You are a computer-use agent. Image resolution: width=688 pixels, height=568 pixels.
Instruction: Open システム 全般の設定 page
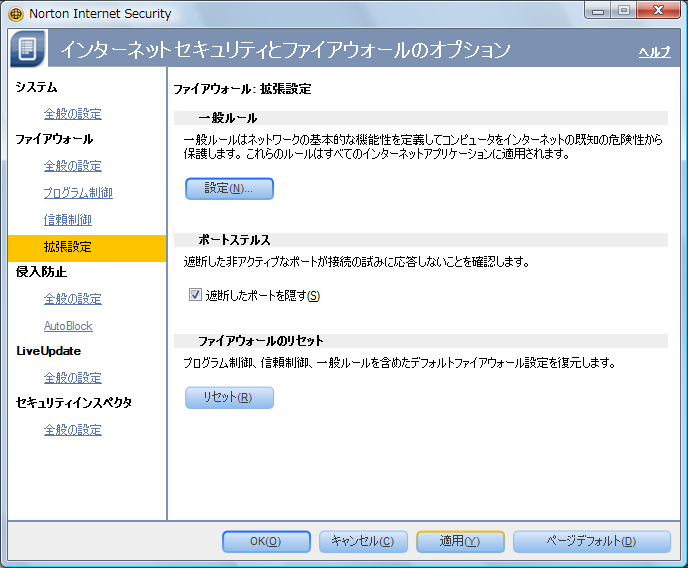(72, 114)
